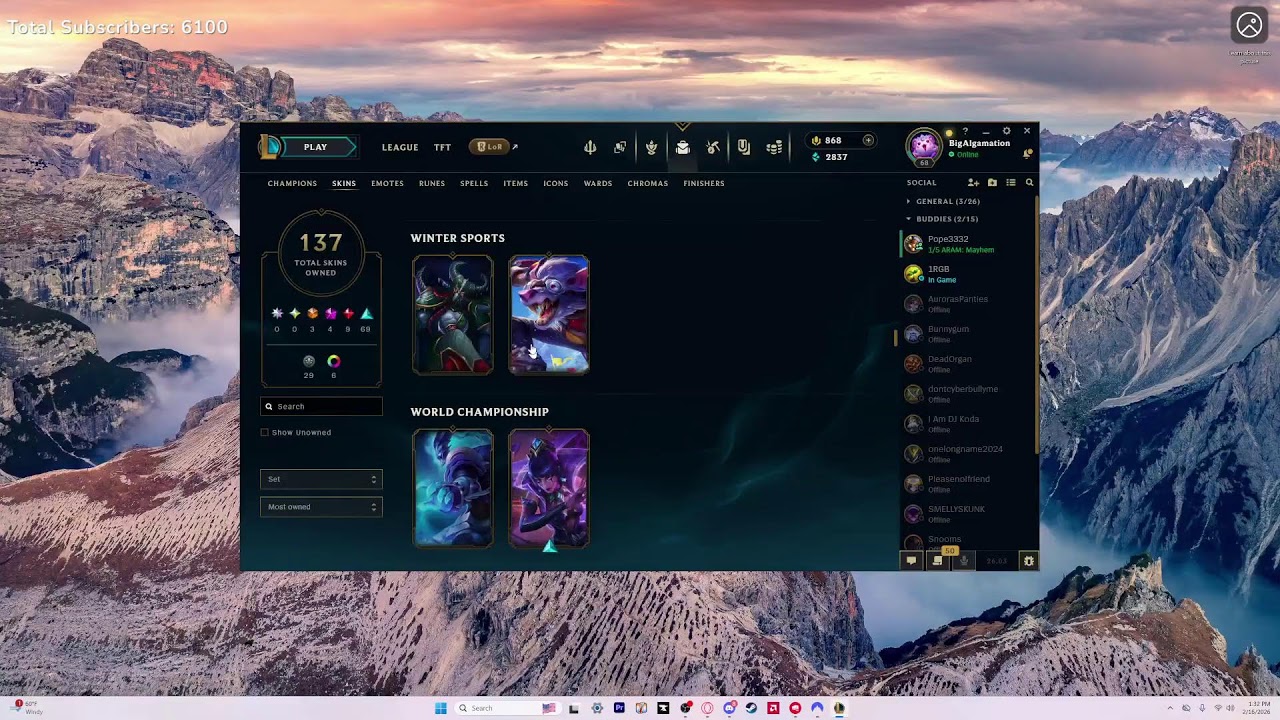
Task: Show hidden icons in the system tray
Action: click(1170, 708)
